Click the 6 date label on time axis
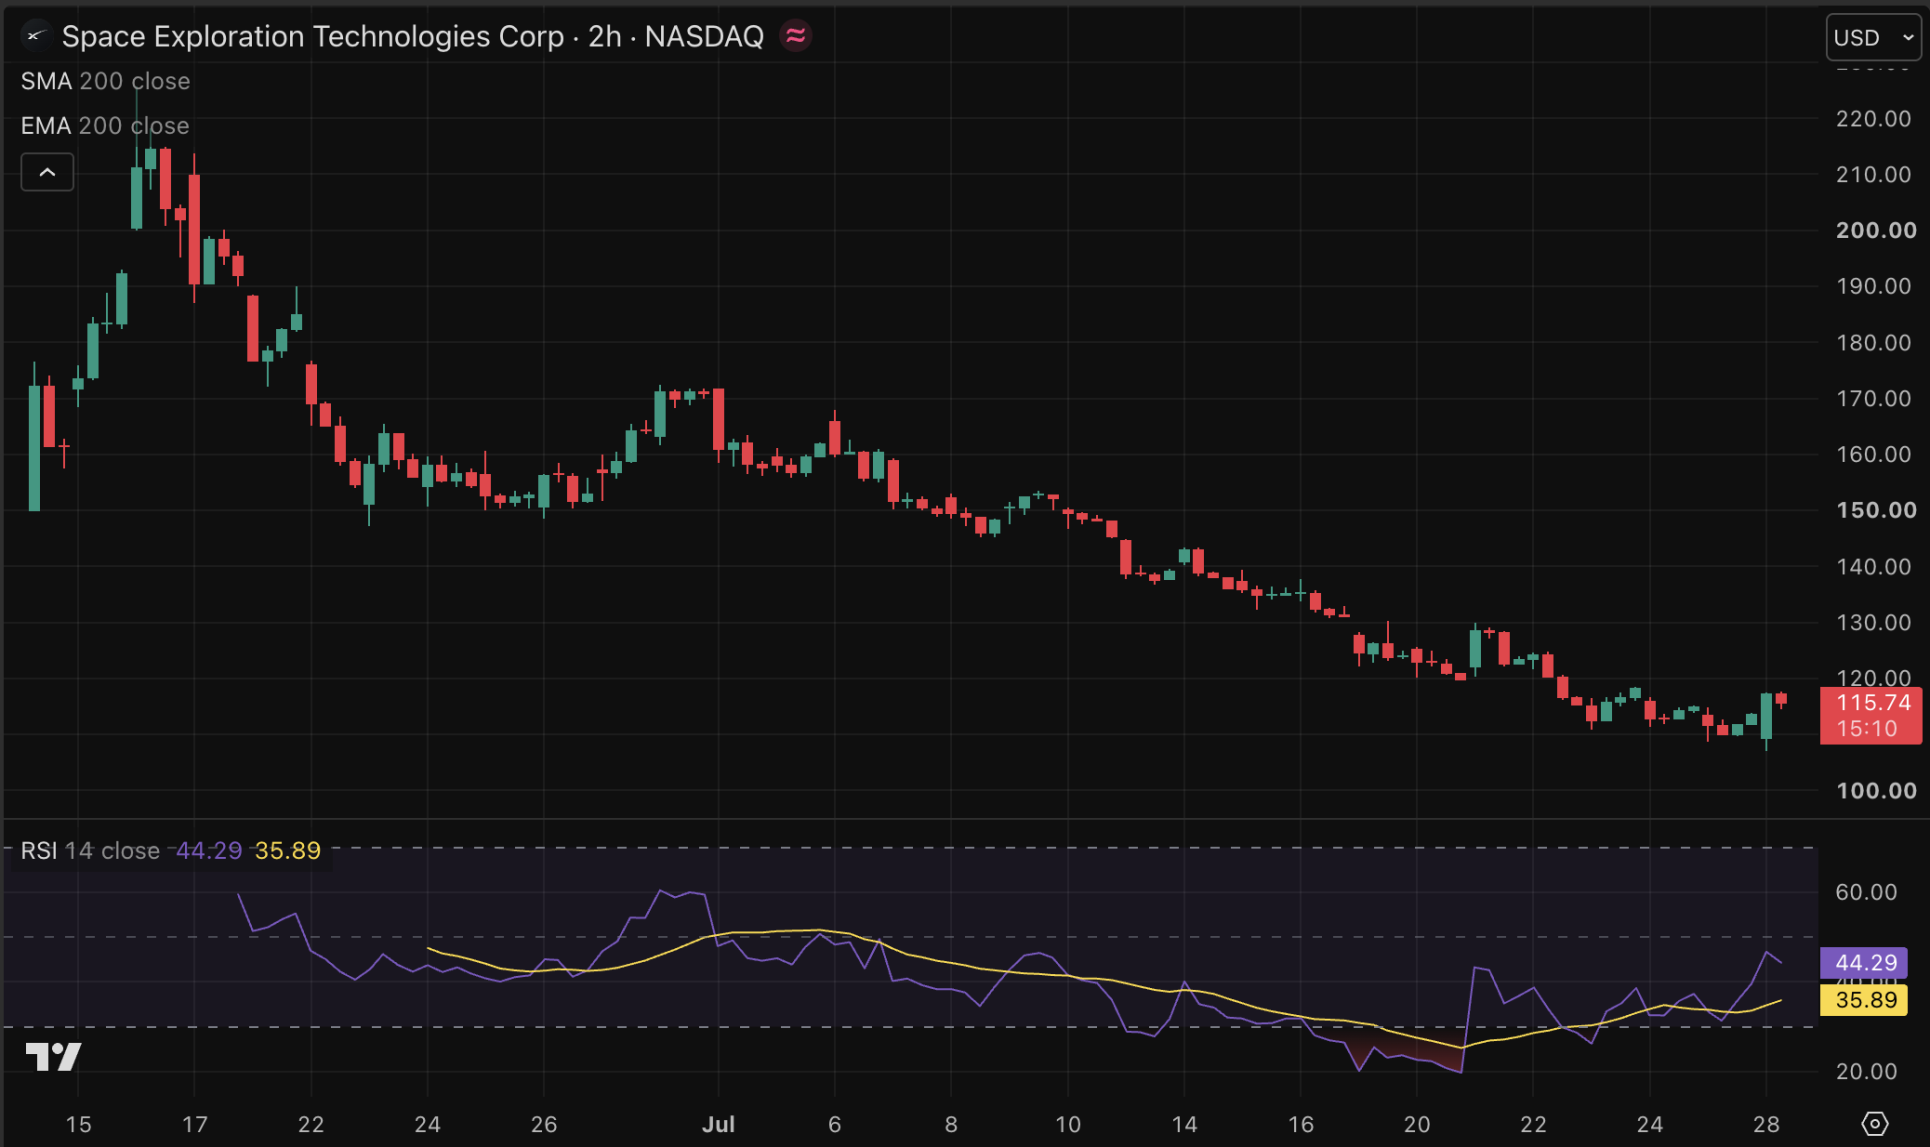Screen dimensions: 1930x1147 (x=835, y=1124)
